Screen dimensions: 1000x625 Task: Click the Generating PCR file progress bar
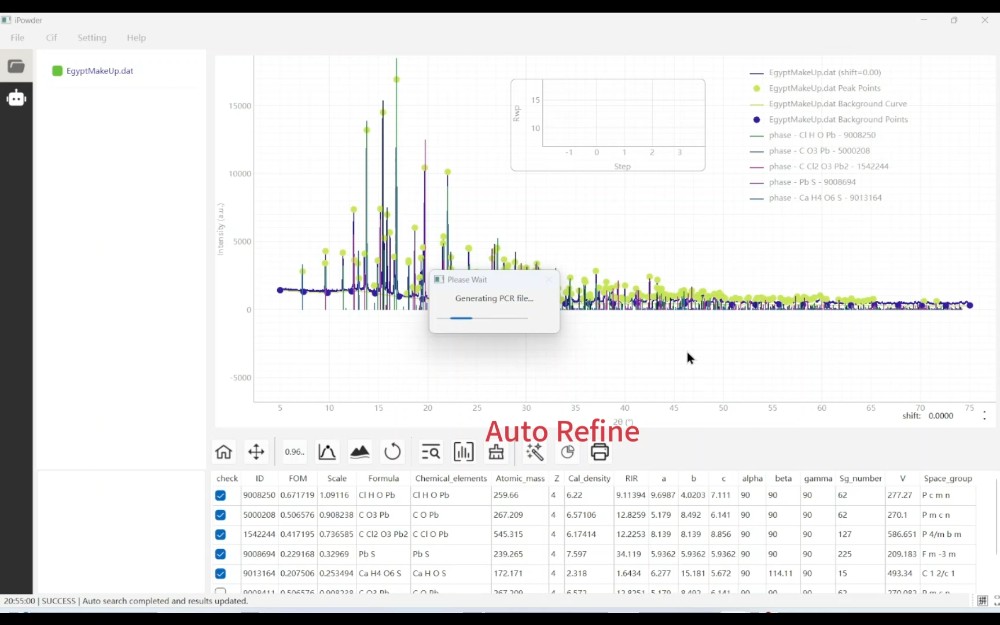coord(482,318)
